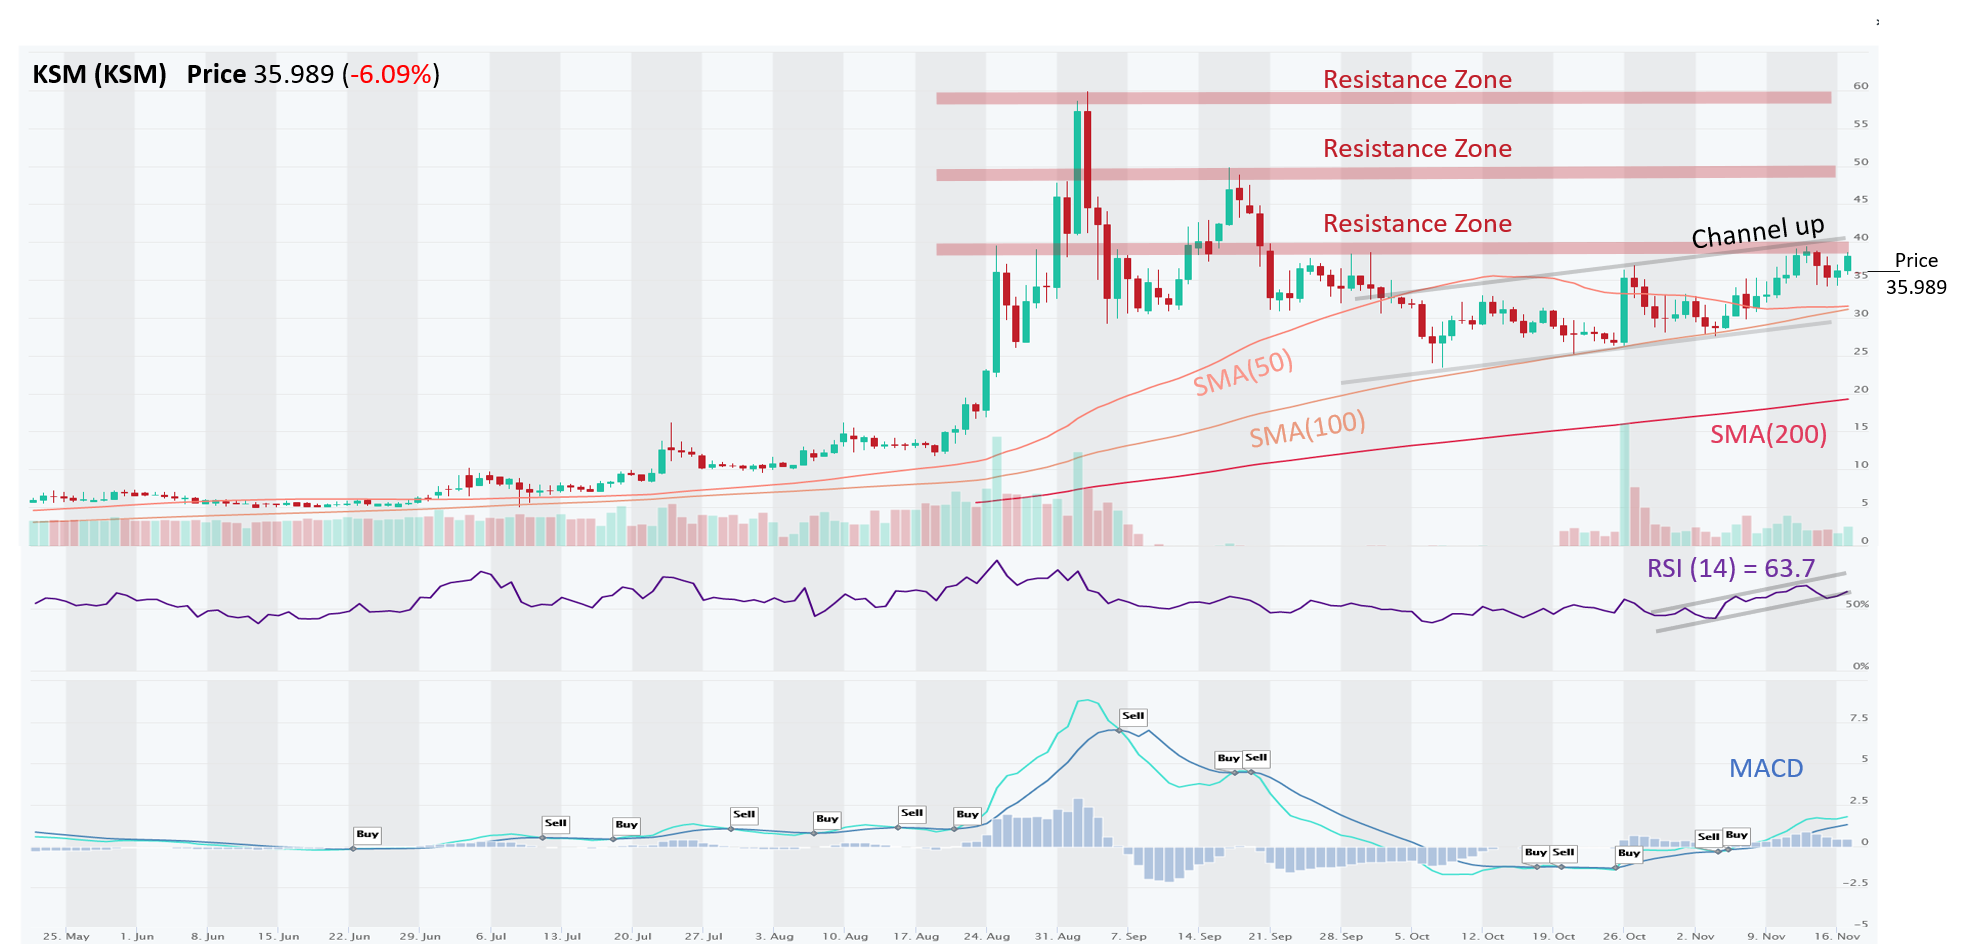Click the MACD panel label

pos(1766,768)
